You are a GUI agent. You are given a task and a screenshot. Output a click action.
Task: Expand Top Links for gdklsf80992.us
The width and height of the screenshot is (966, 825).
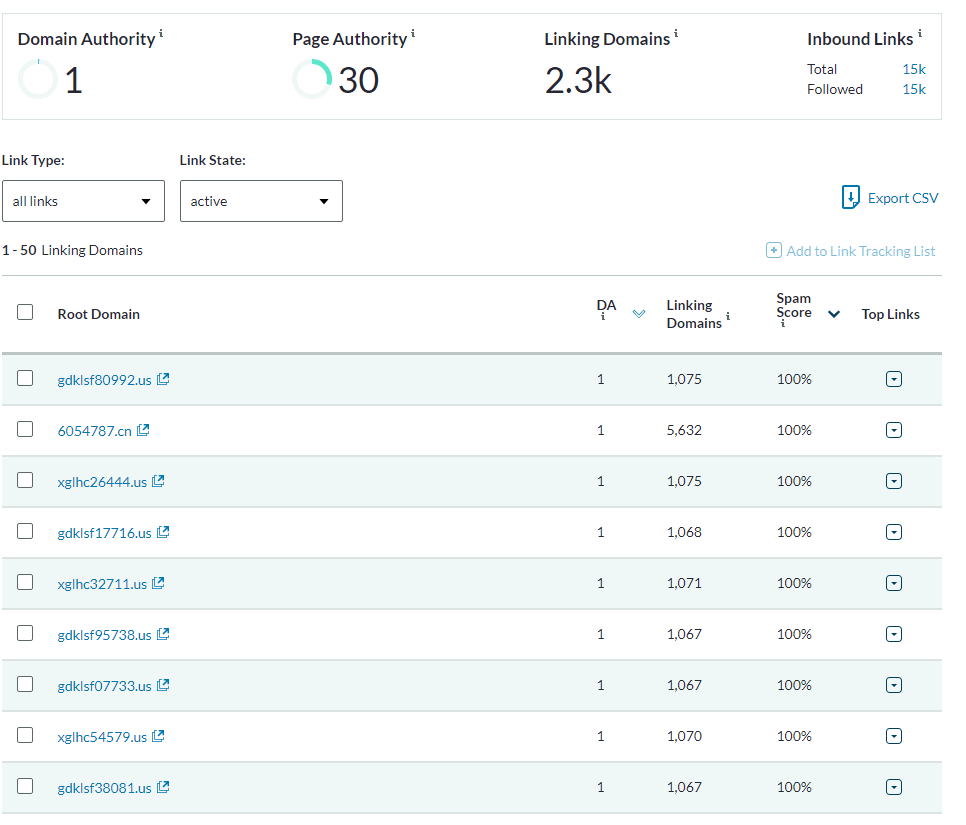point(894,379)
